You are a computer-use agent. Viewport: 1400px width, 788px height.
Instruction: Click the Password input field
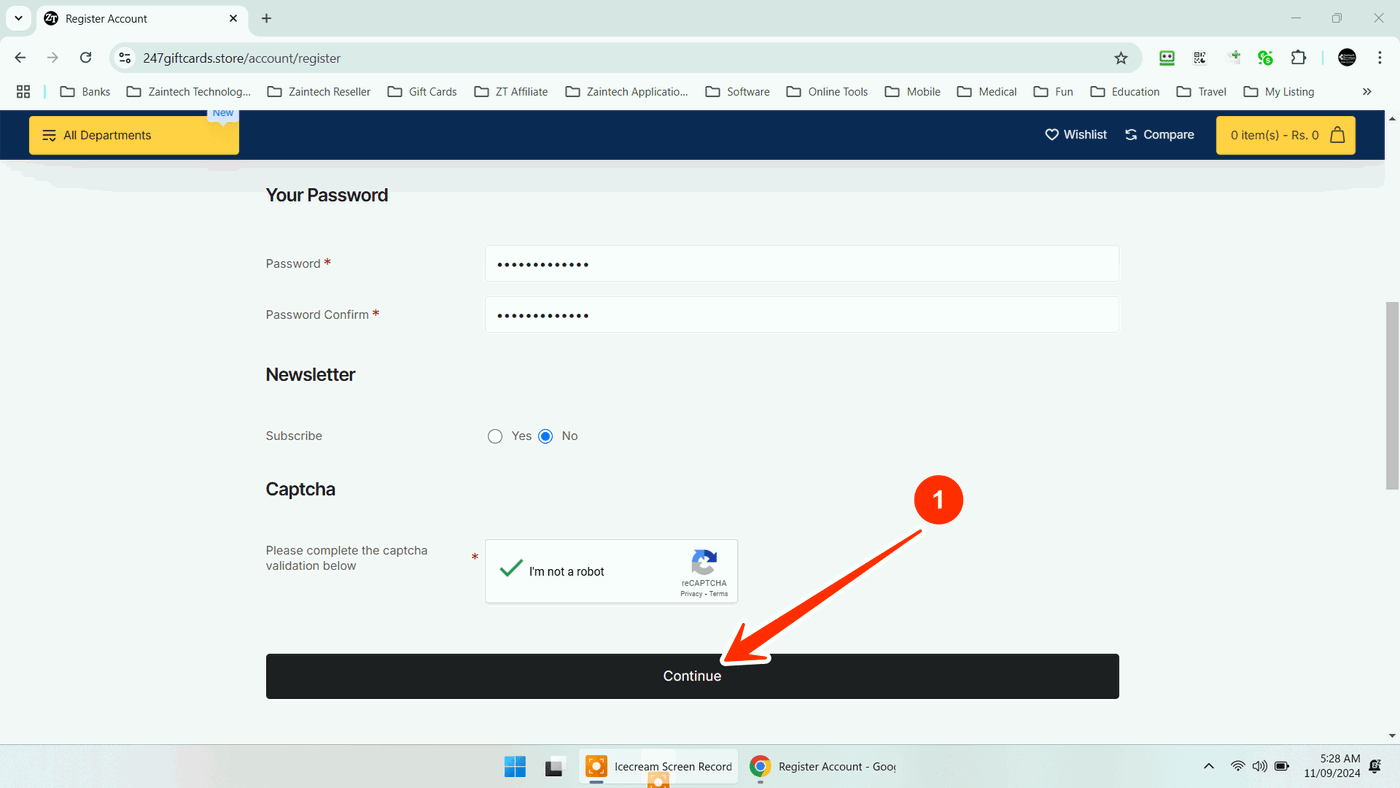point(802,264)
